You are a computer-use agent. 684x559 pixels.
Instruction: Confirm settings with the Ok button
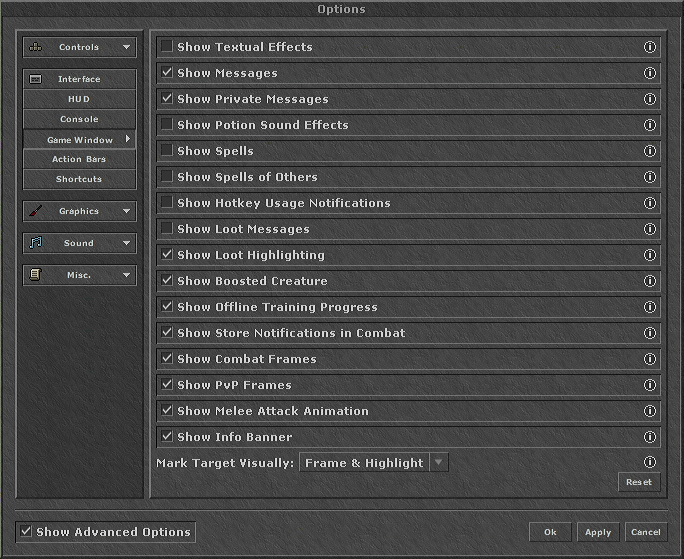click(550, 532)
